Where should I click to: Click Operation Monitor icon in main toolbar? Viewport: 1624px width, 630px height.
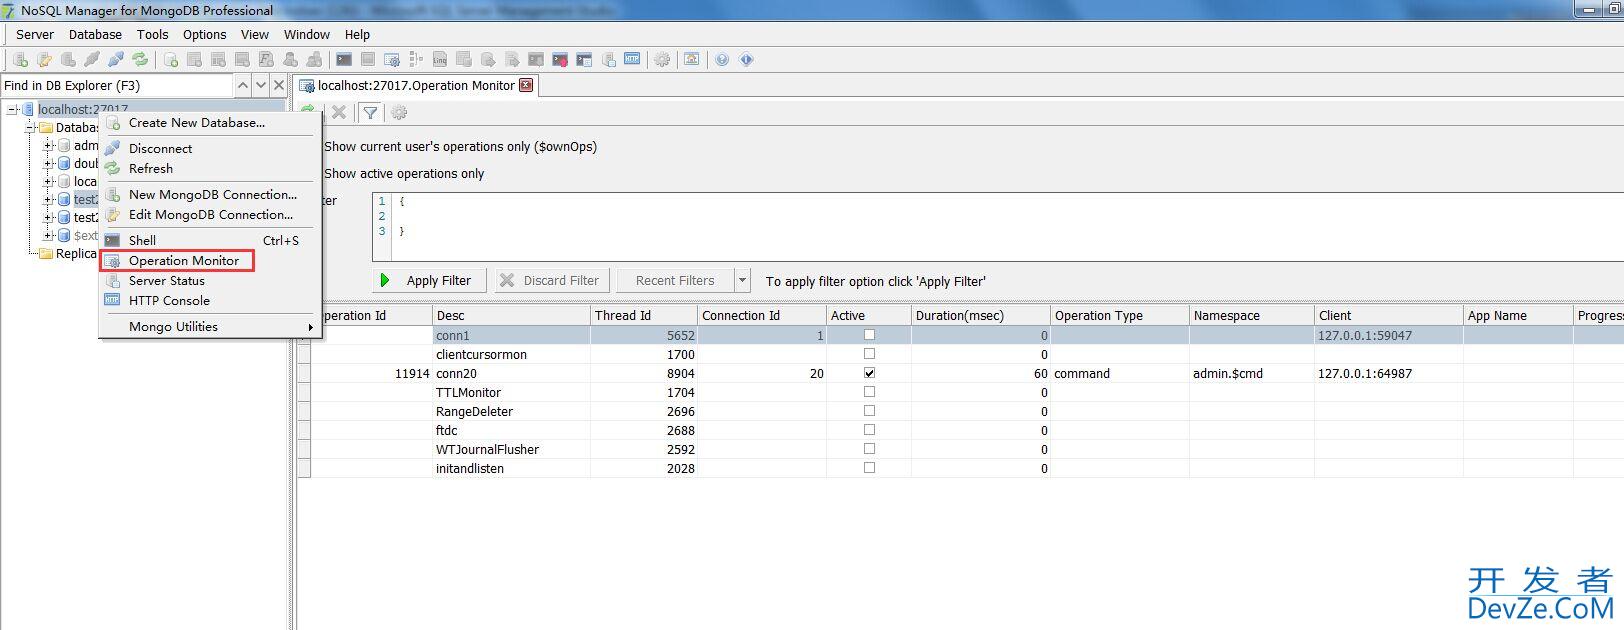(x=392, y=60)
